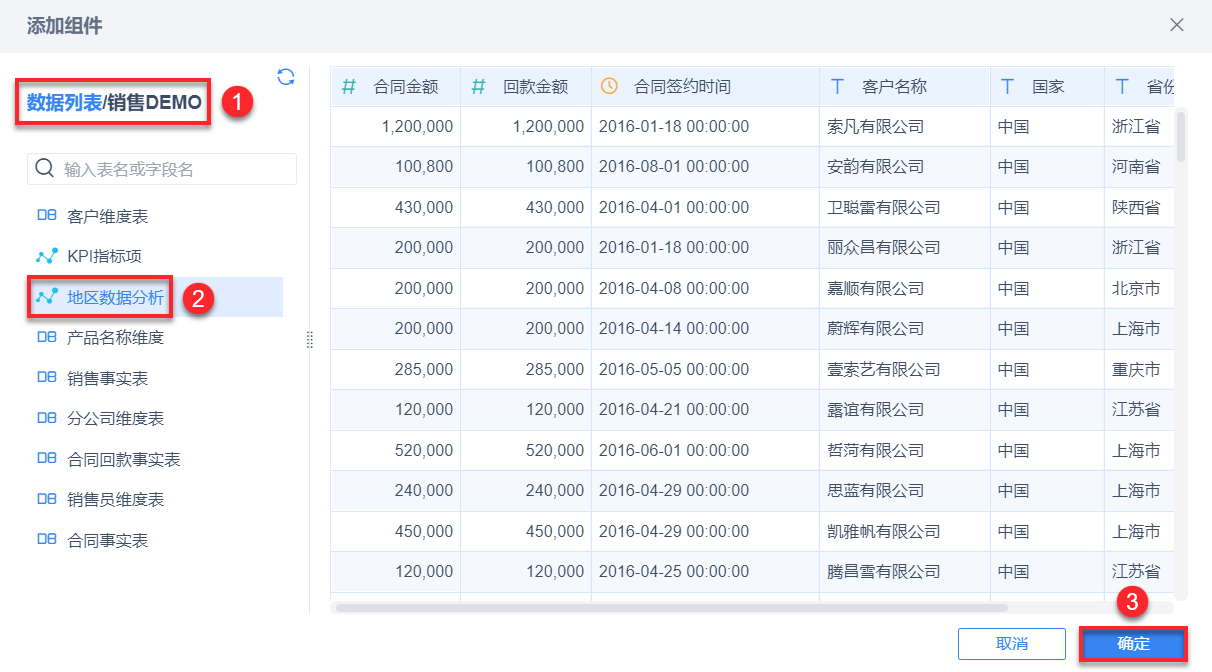
Task: Click the DB icon beside 合同回款事实表
Action: tap(46, 458)
